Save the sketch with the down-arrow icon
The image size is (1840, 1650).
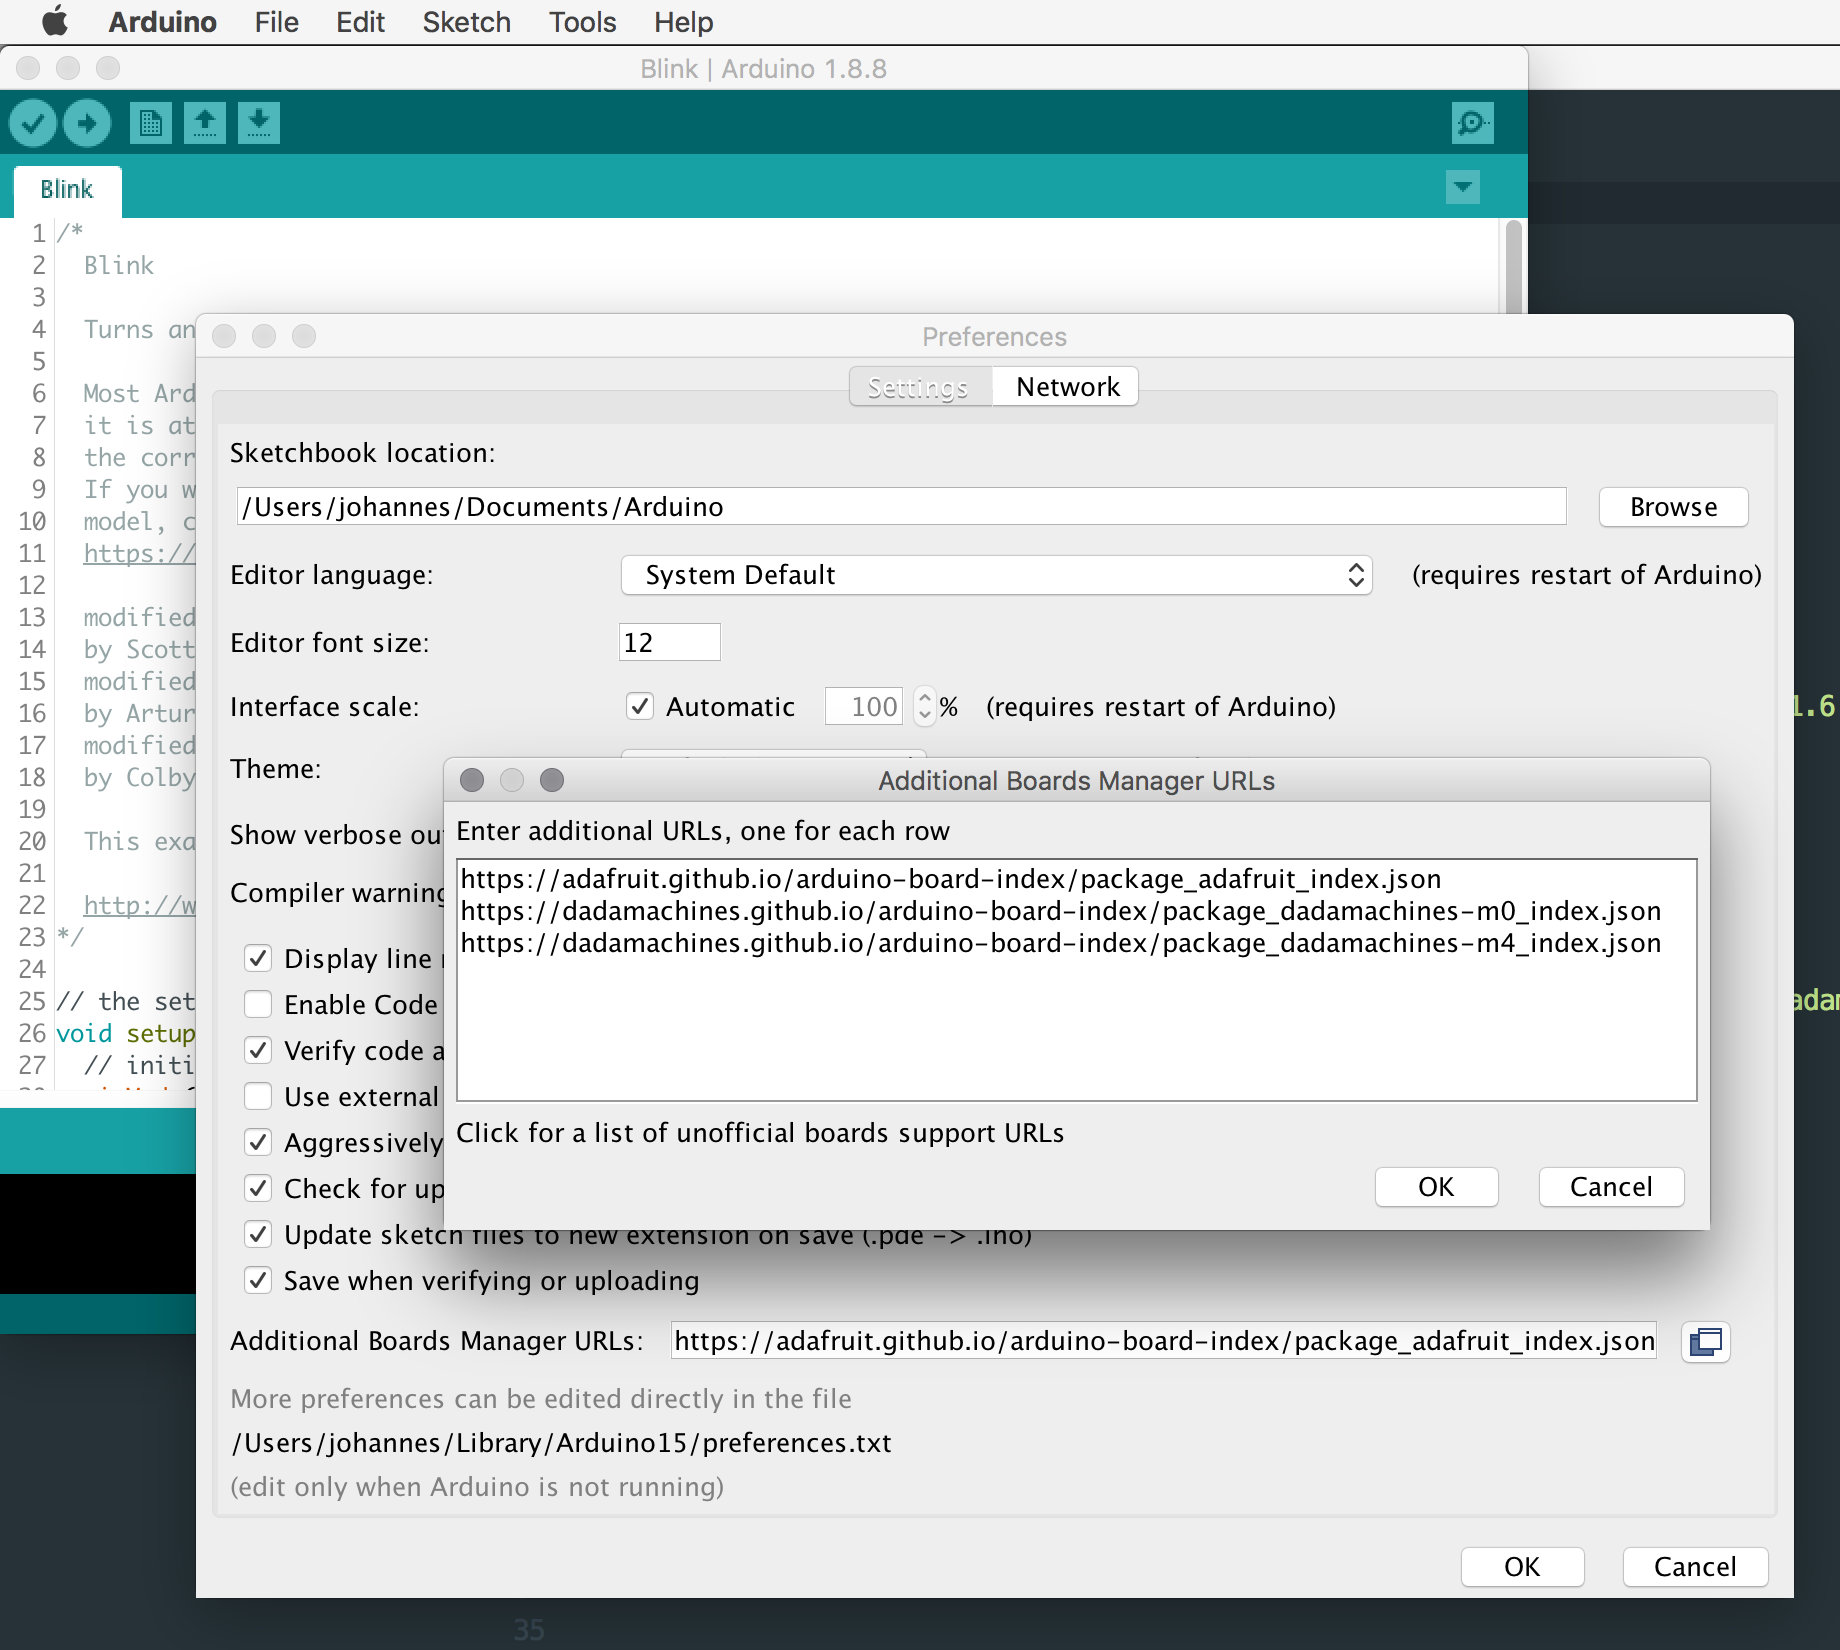coord(259,123)
